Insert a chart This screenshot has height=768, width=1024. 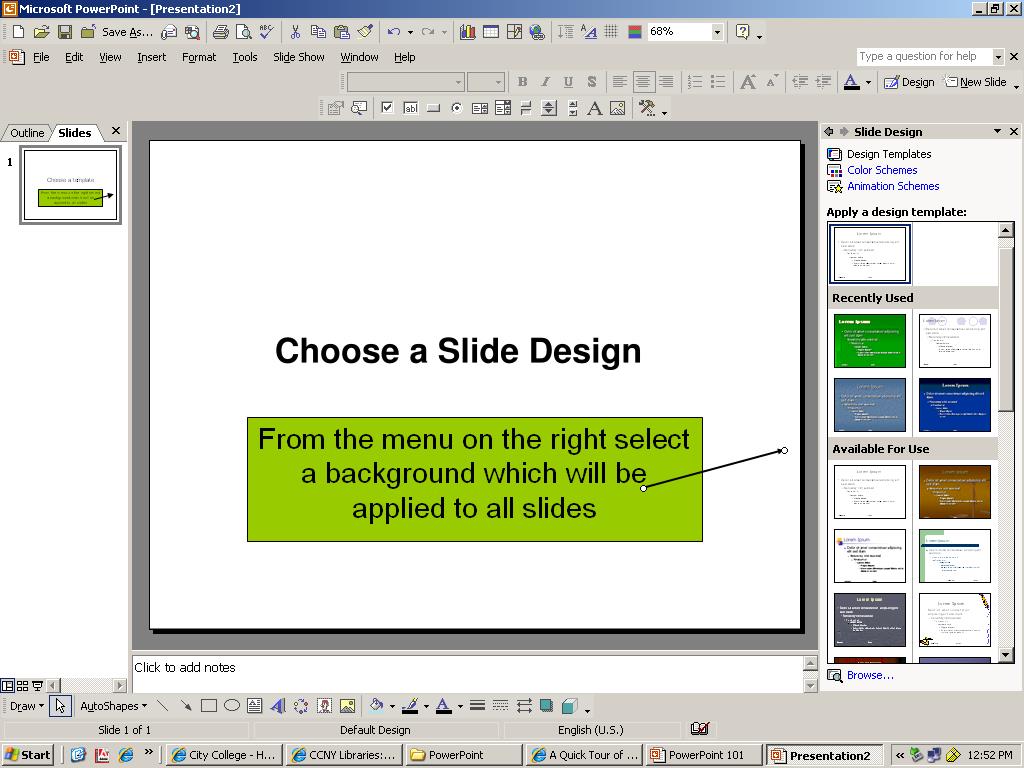coord(468,31)
